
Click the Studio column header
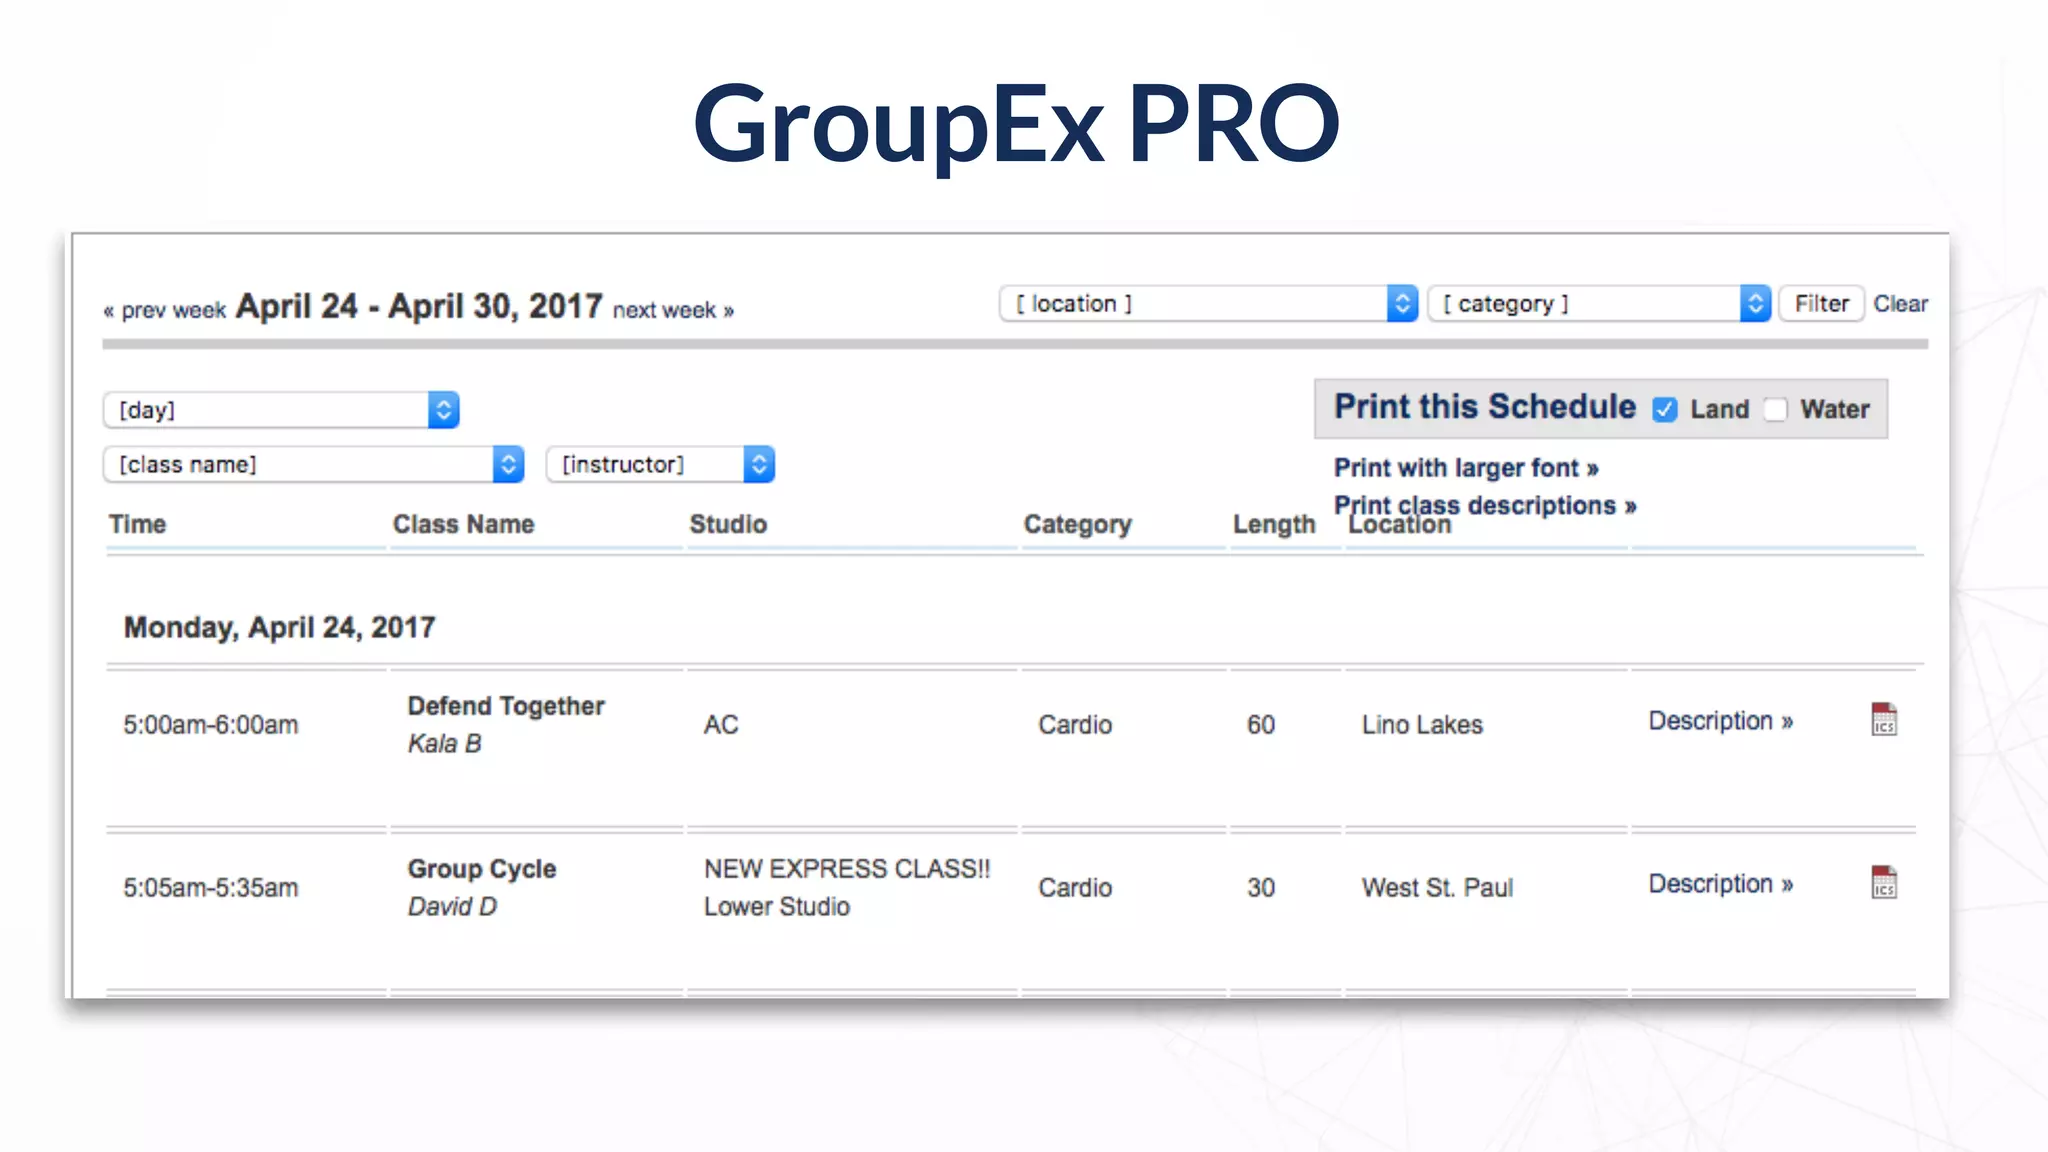[x=728, y=524]
